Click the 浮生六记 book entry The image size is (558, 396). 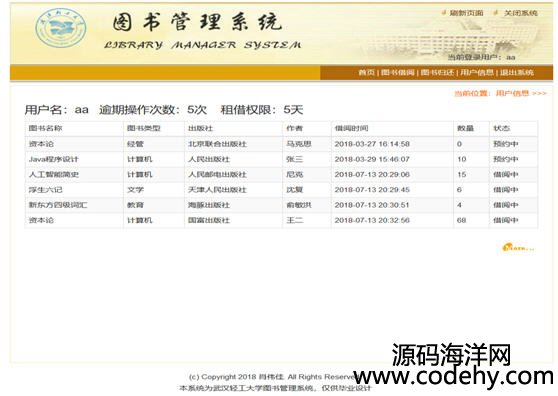[x=46, y=190]
